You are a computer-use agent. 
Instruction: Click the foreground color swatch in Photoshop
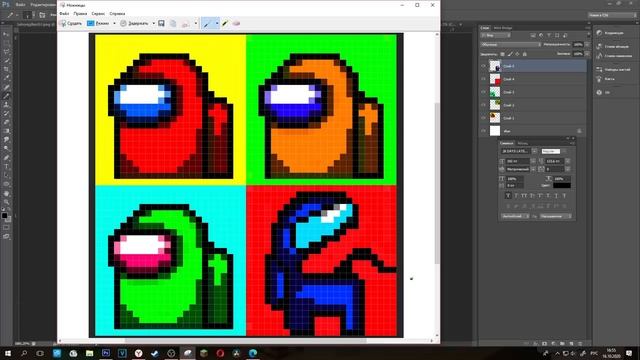(x=4, y=215)
